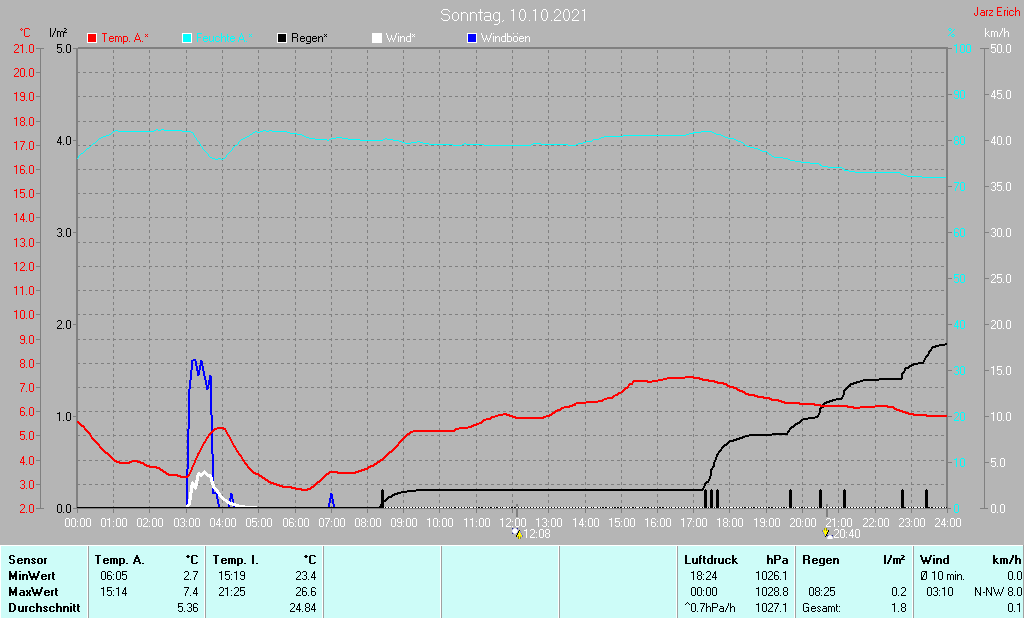Click the 03:10 wind maximum time

tap(939, 591)
